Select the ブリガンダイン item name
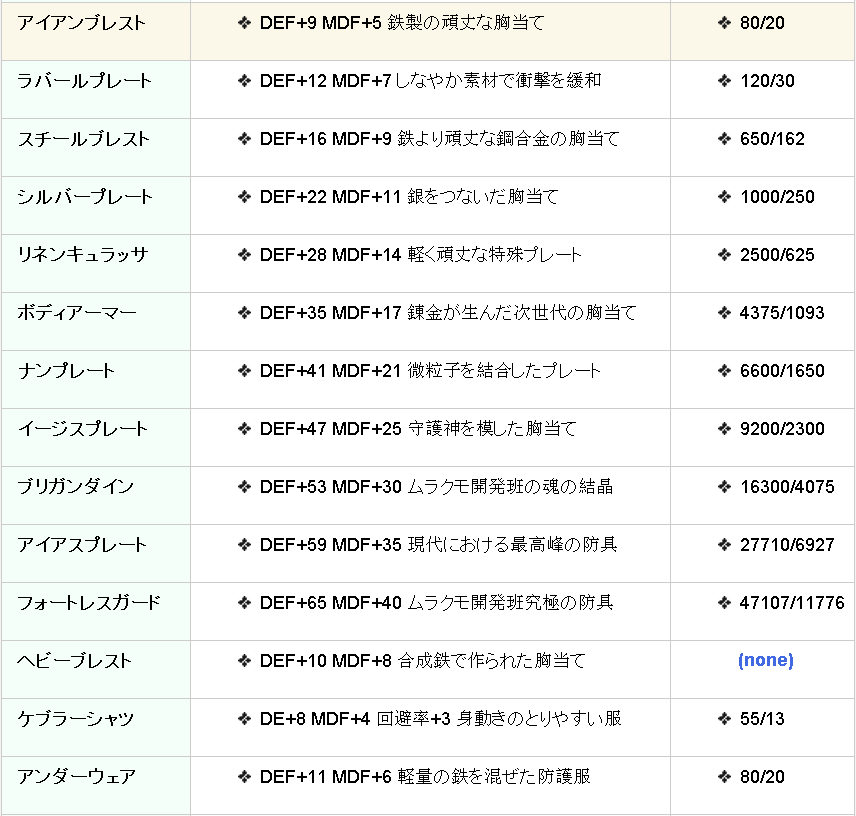This screenshot has height=816, width=856. 75,487
